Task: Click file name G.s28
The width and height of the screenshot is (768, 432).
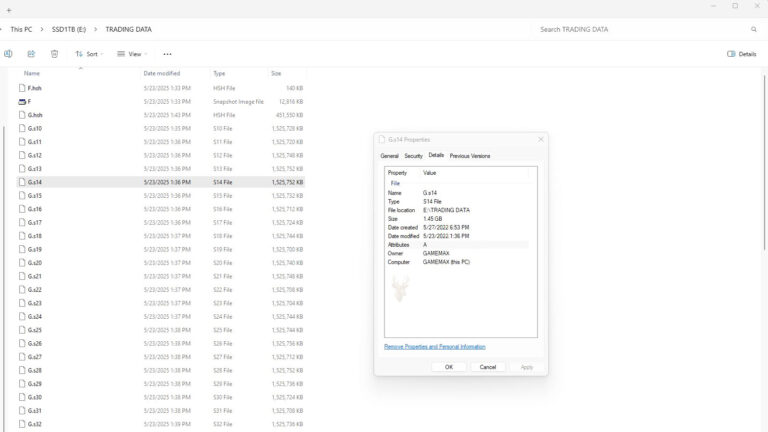Action: pyautogui.click(x=35, y=371)
